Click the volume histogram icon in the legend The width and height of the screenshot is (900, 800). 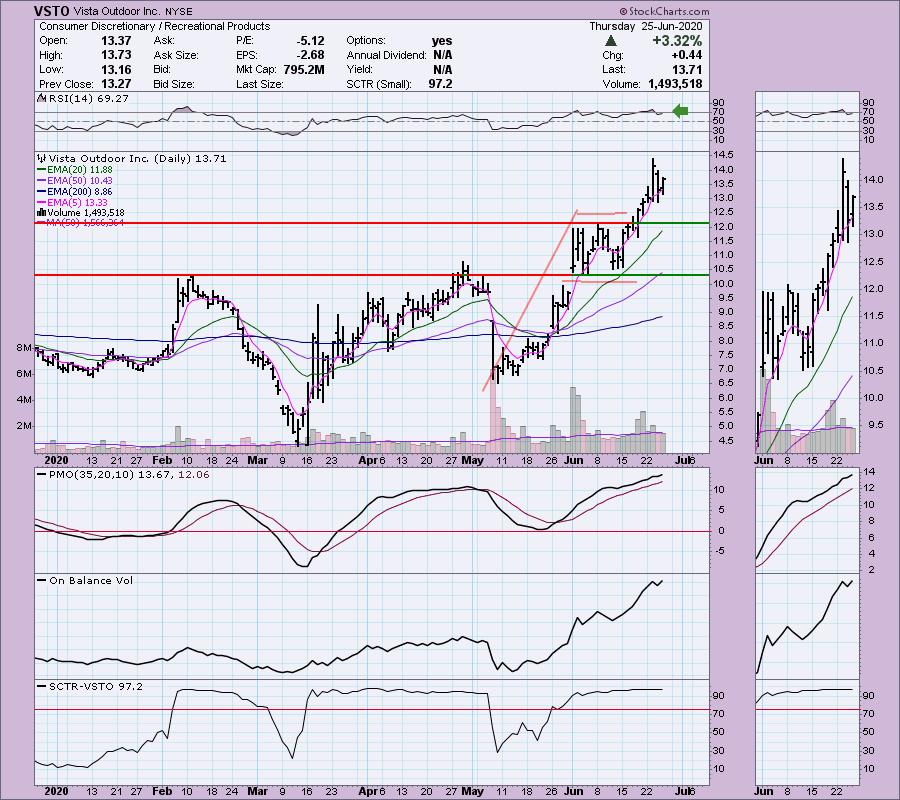[x=41, y=212]
